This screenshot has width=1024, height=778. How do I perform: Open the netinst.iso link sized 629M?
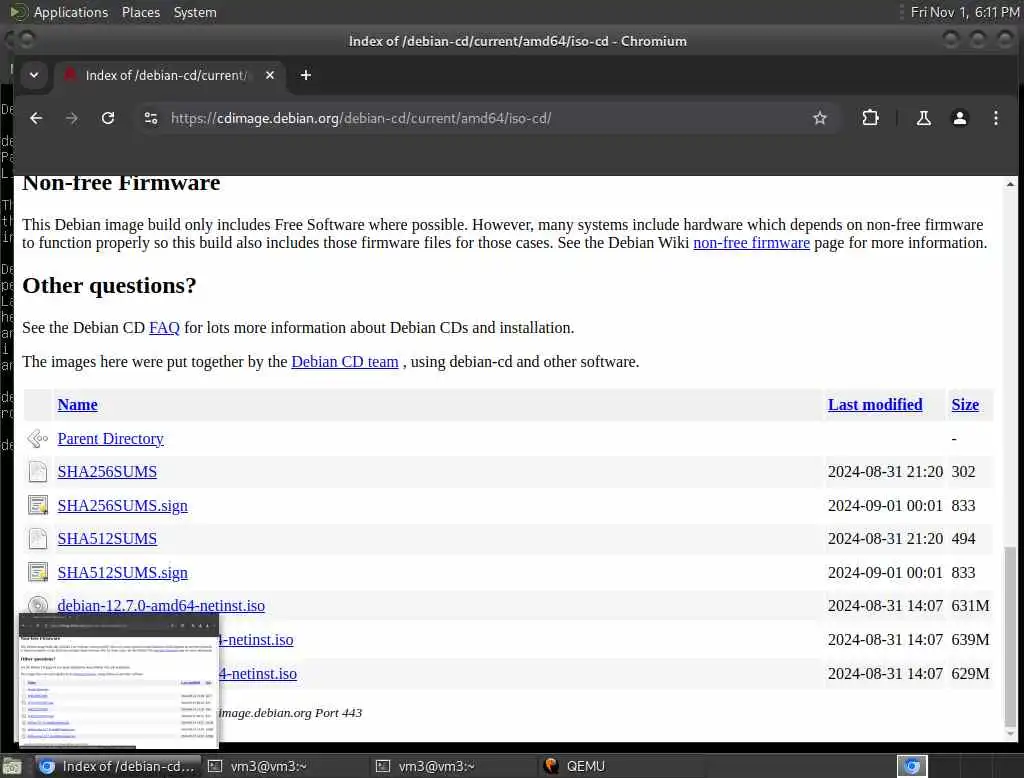click(x=258, y=674)
